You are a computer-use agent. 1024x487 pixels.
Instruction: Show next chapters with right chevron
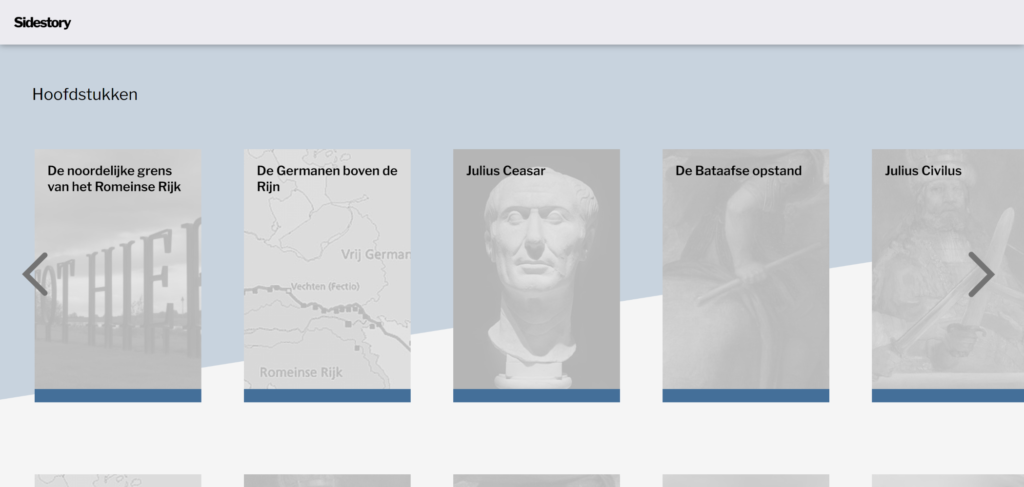pyautogui.click(x=980, y=274)
